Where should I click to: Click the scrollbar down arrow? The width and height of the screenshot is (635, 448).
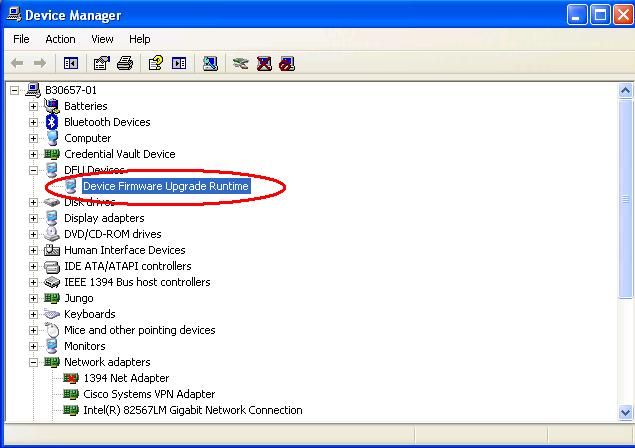click(625, 412)
